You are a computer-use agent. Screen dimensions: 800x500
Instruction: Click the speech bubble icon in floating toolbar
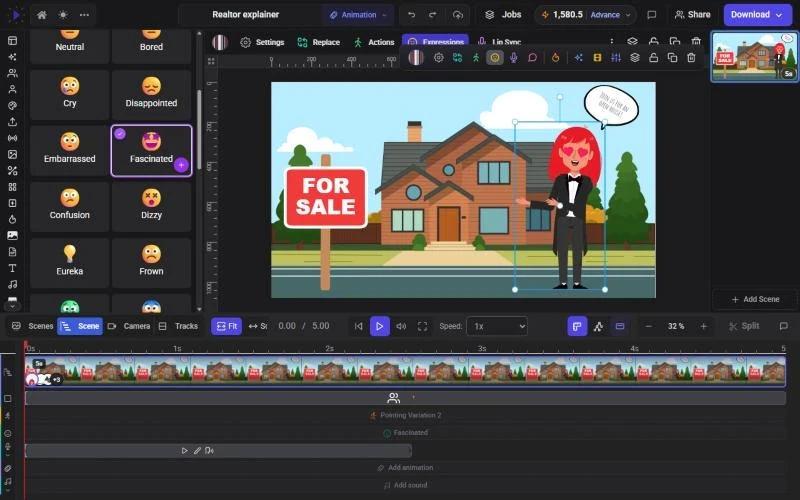pyautogui.click(x=533, y=58)
